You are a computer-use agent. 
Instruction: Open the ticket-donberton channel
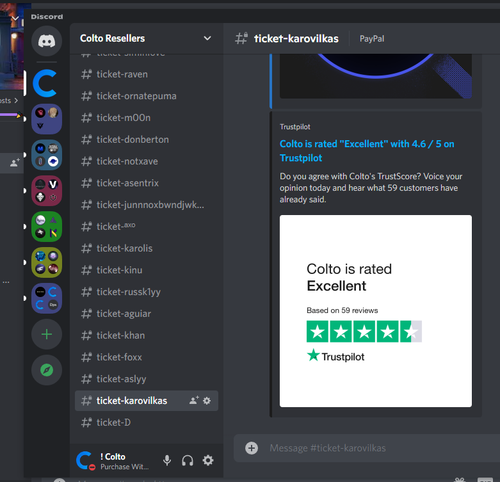(x=147, y=139)
